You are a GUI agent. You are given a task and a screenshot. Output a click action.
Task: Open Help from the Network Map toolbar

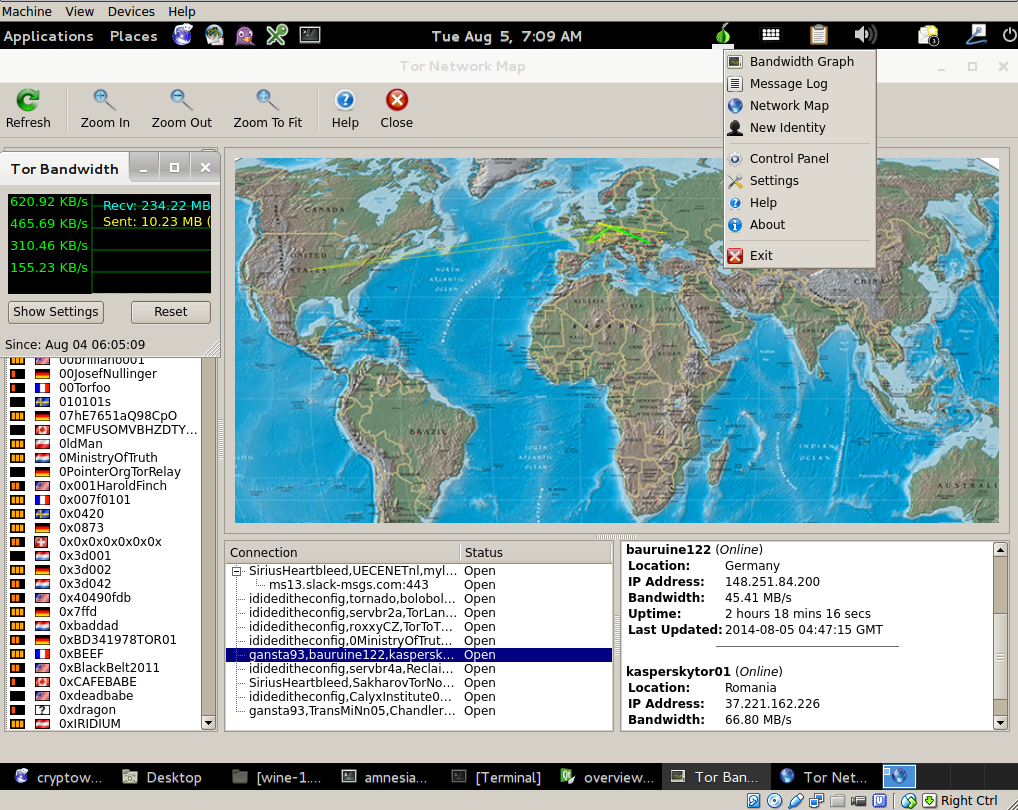tap(345, 100)
